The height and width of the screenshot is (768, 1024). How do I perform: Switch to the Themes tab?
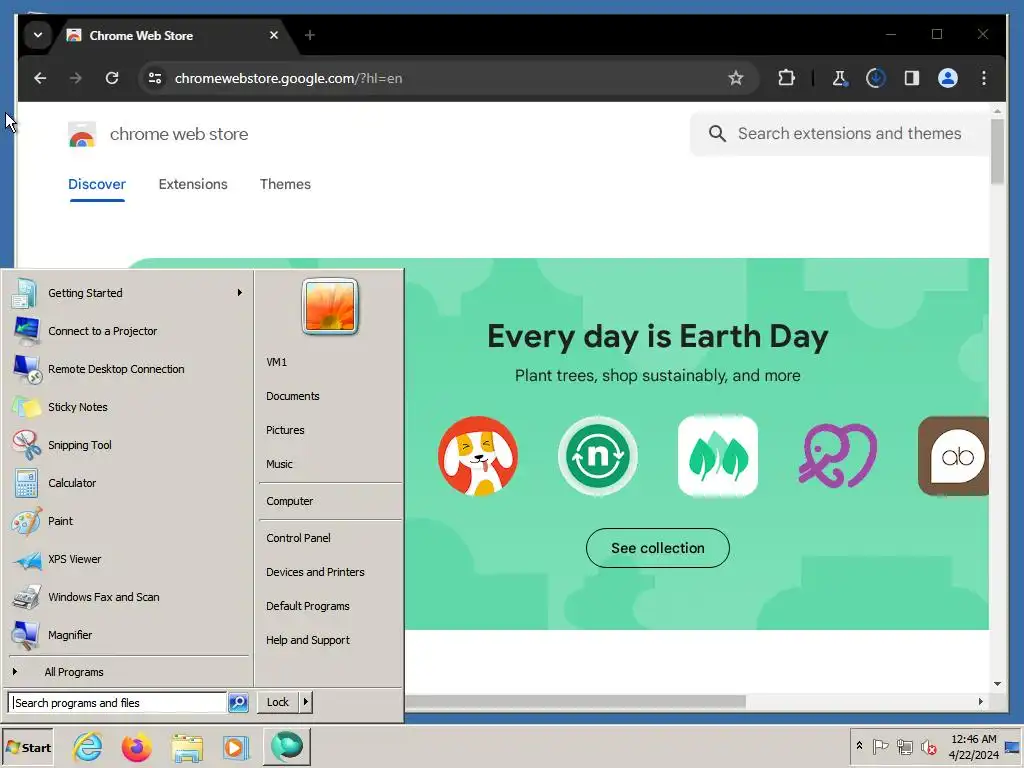[x=285, y=184]
